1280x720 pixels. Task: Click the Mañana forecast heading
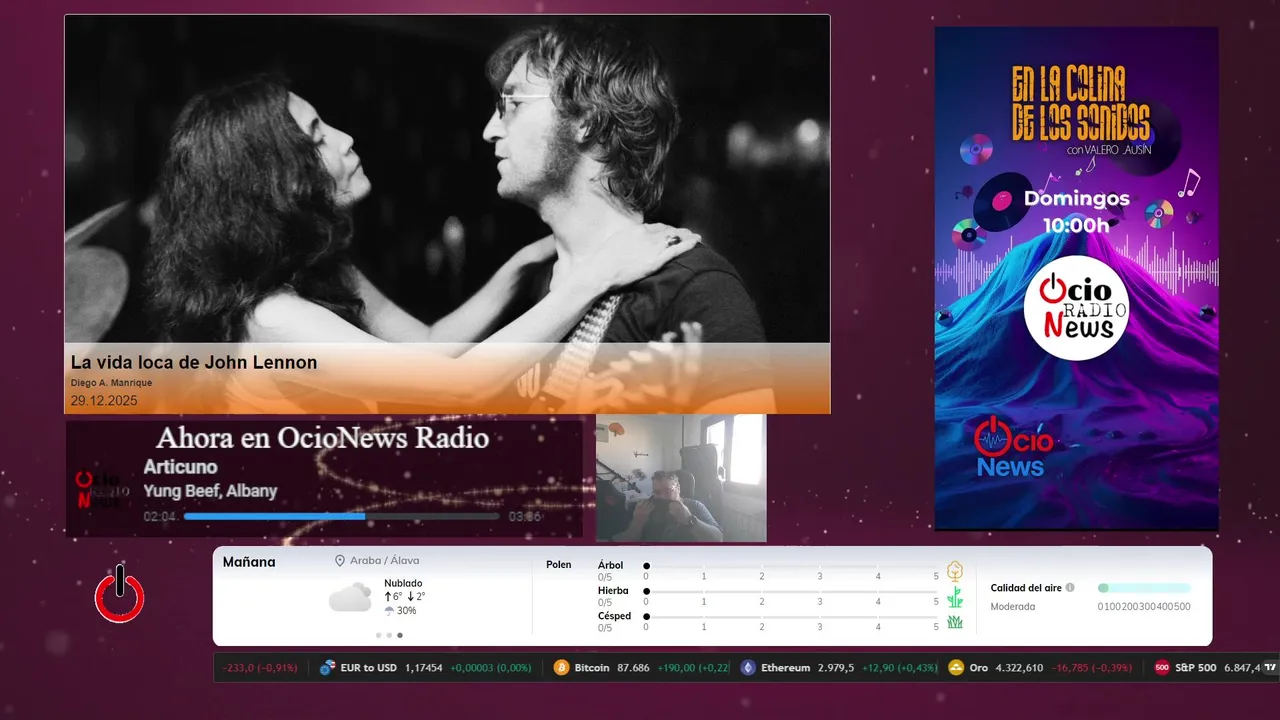coord(249,562)
